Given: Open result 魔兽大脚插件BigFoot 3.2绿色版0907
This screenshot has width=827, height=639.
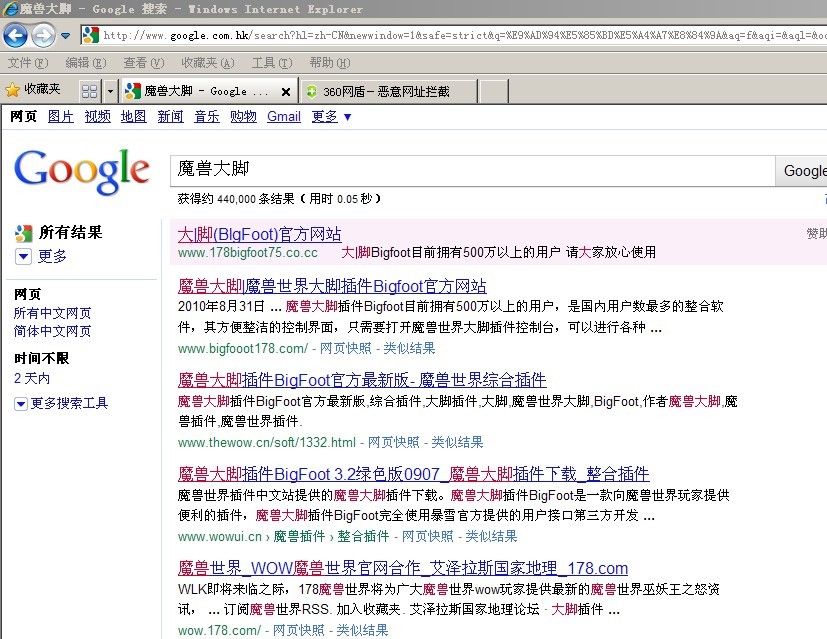Looking at the screenshot, I should tap(414, 473).
